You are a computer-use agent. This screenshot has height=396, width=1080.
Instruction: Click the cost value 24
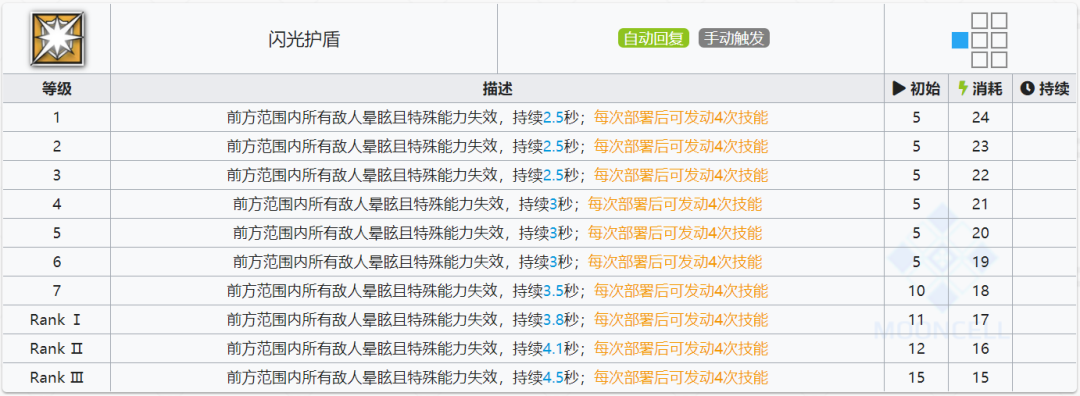pyautogui.click(x=980, y=118)
